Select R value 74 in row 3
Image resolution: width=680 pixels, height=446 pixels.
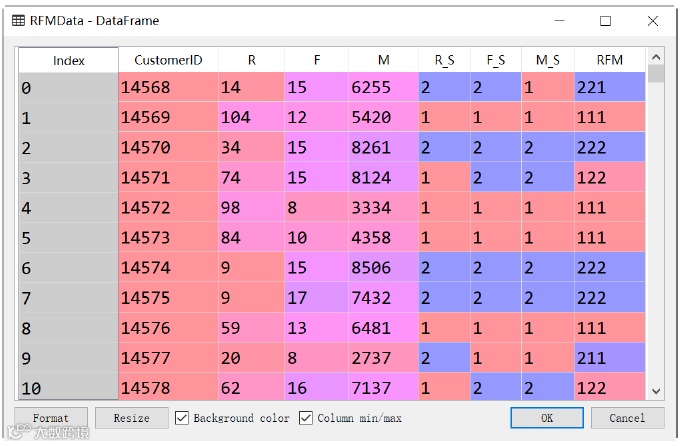[x=252, y=177]
